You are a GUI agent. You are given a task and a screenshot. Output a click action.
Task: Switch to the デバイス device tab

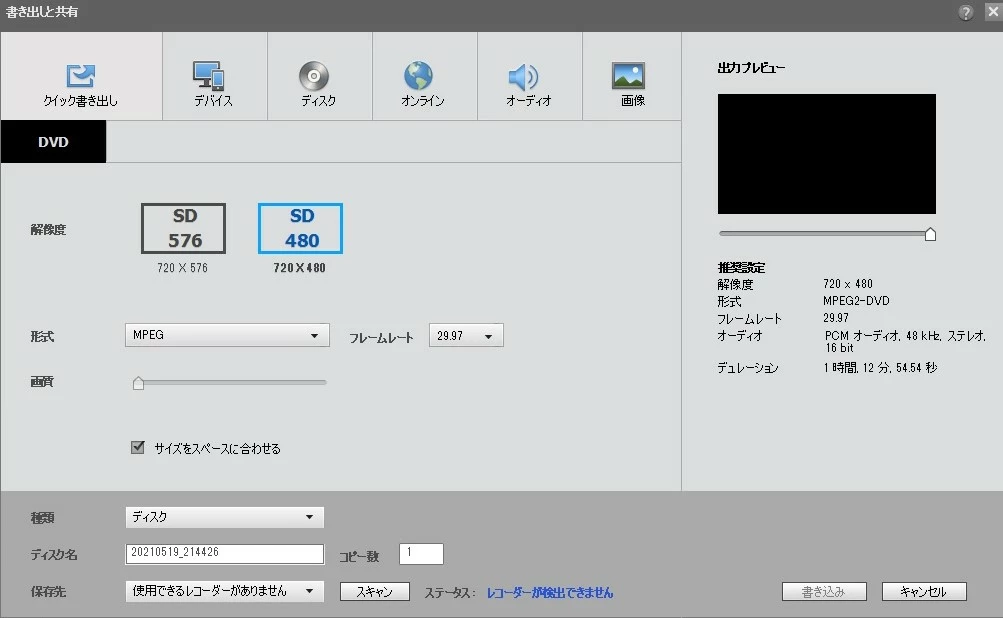[x=214, y=76]
